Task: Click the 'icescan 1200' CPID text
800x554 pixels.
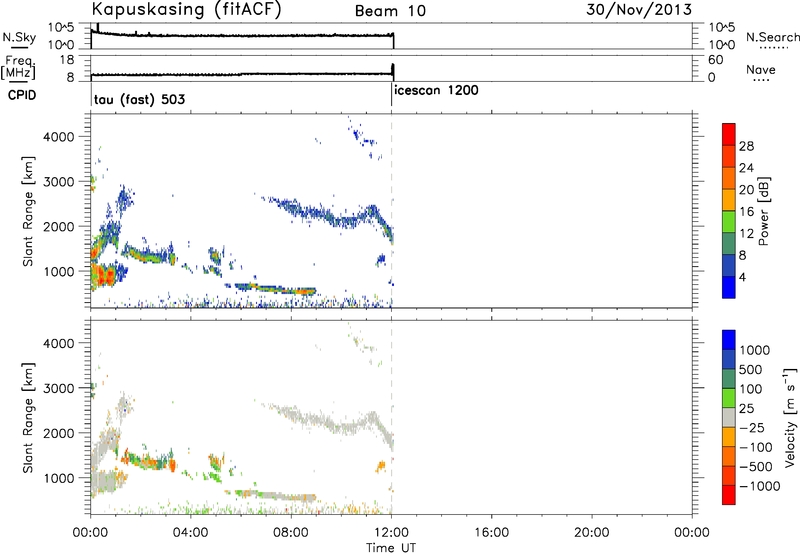Action: [x=436, y=90]
